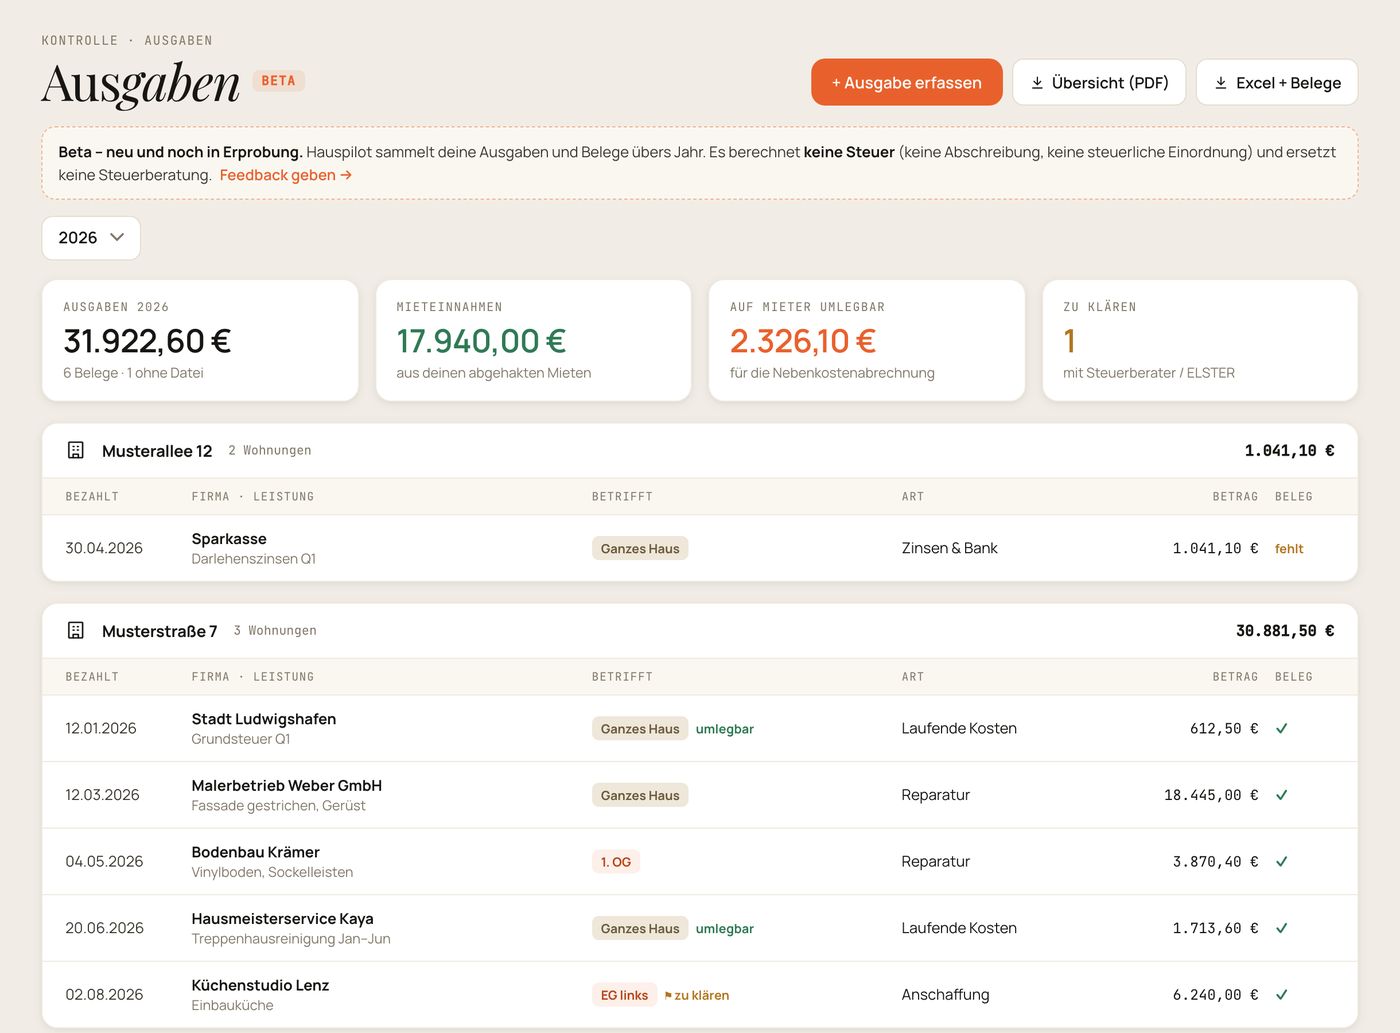Viewport: 1400px width, 1033px height.
Task: Click the Beleg checkmark for Küchenstudio Lenz
Action: [x=1281, y=995]
